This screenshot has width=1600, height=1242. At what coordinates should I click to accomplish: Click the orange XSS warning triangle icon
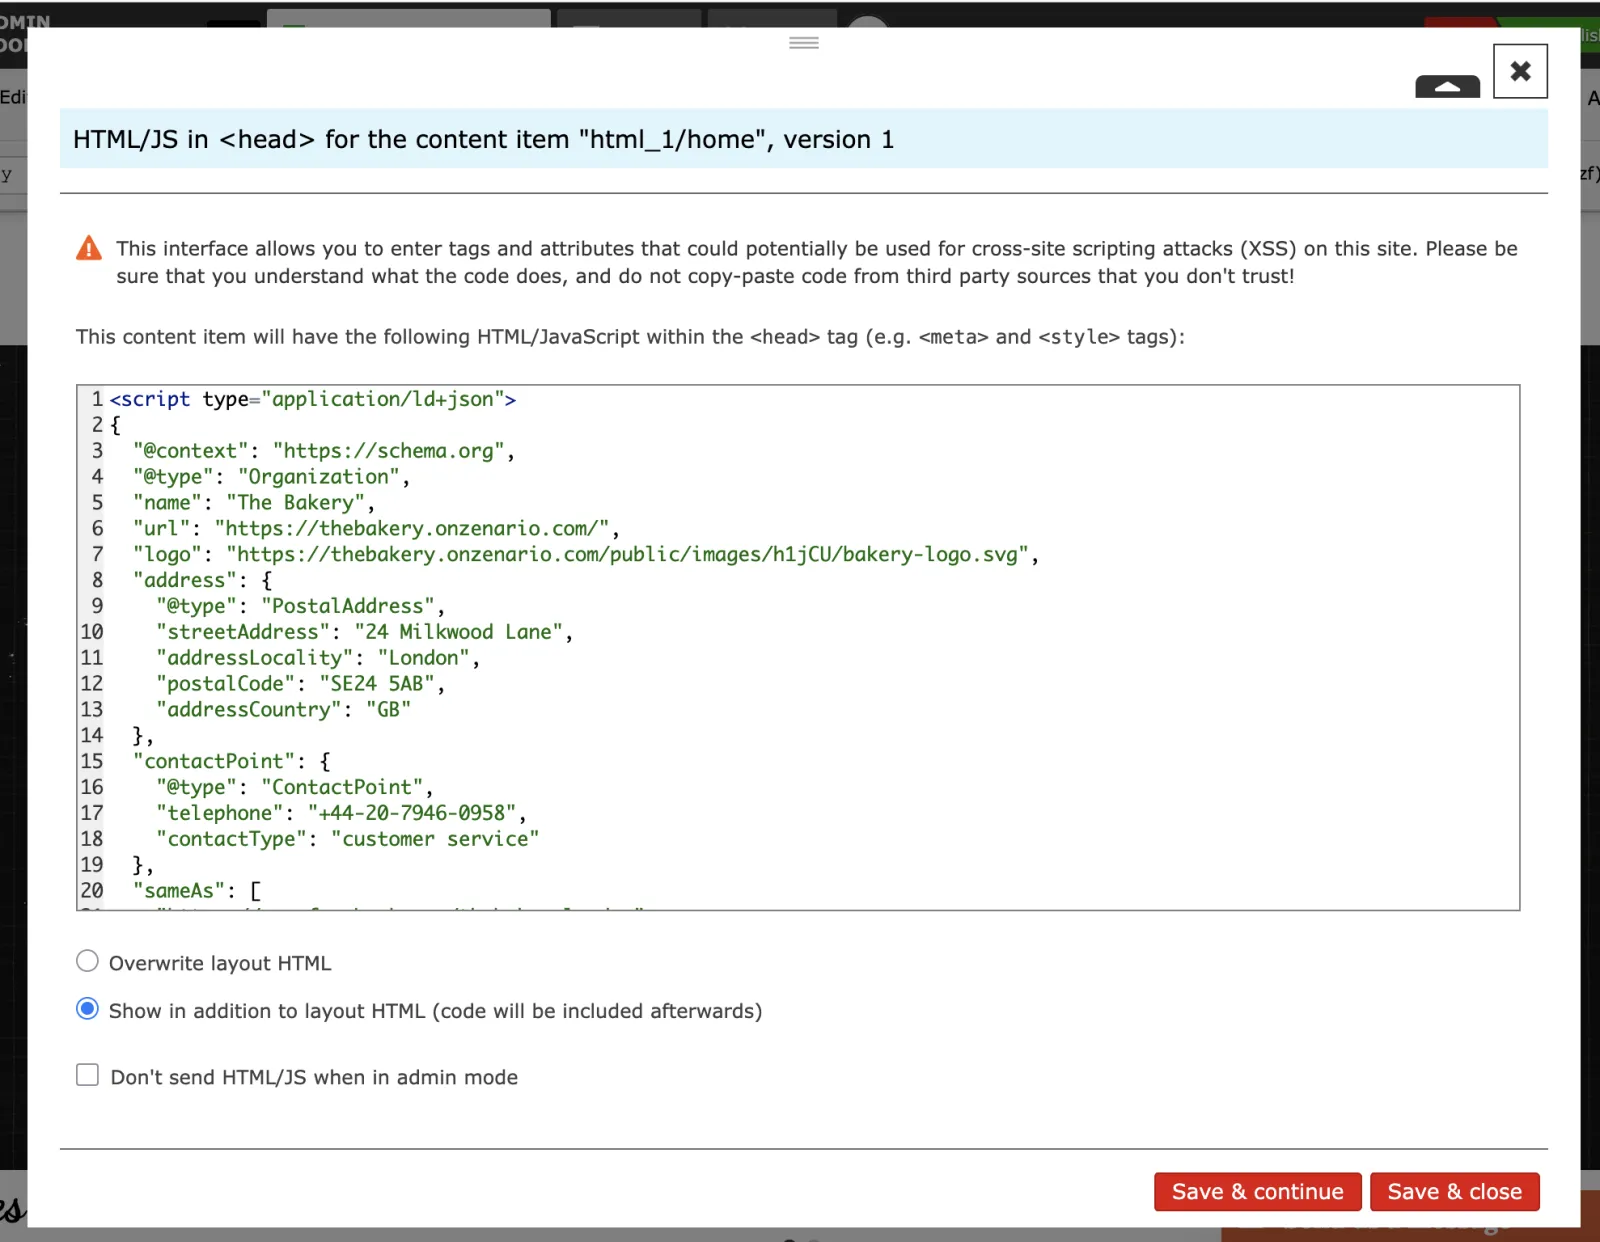point(89,248)
